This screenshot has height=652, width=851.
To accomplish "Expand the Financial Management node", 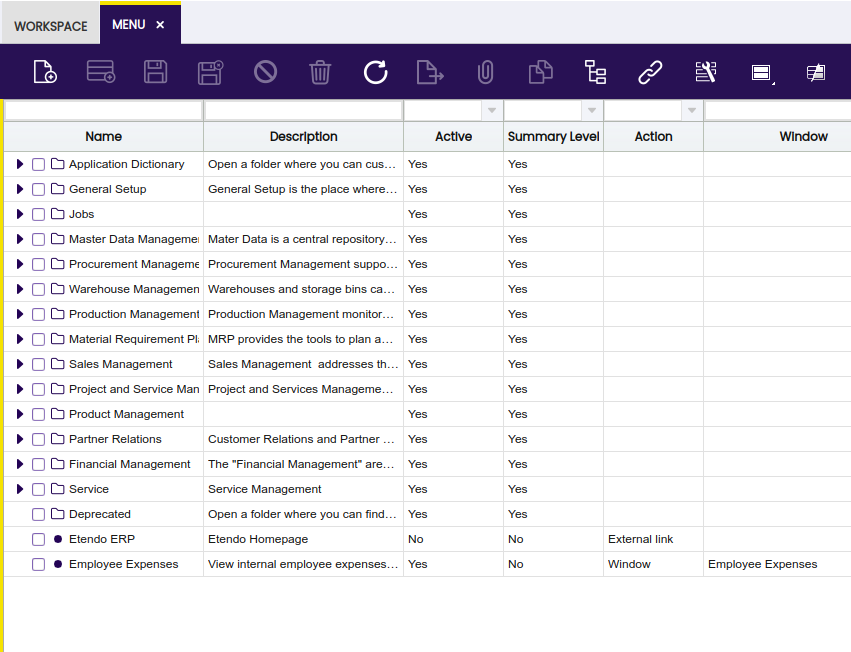I will 20,464.
